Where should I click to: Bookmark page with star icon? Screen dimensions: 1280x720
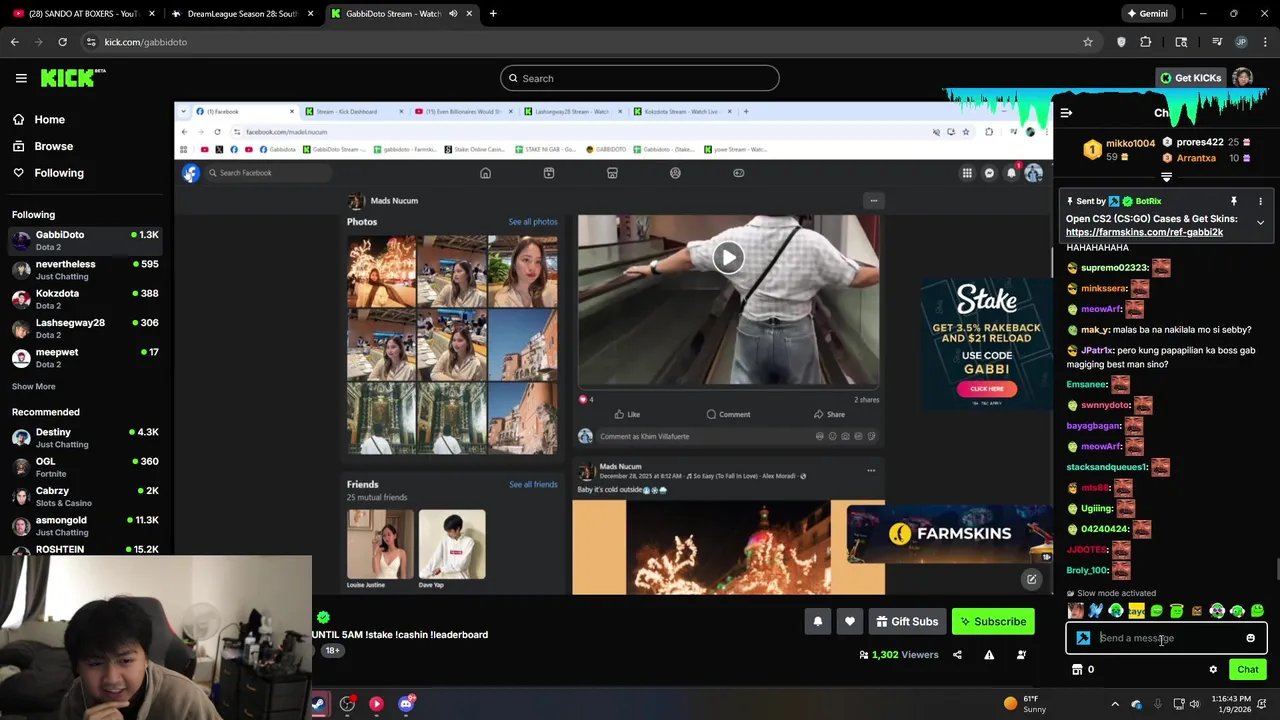[x=1088, y=42]
